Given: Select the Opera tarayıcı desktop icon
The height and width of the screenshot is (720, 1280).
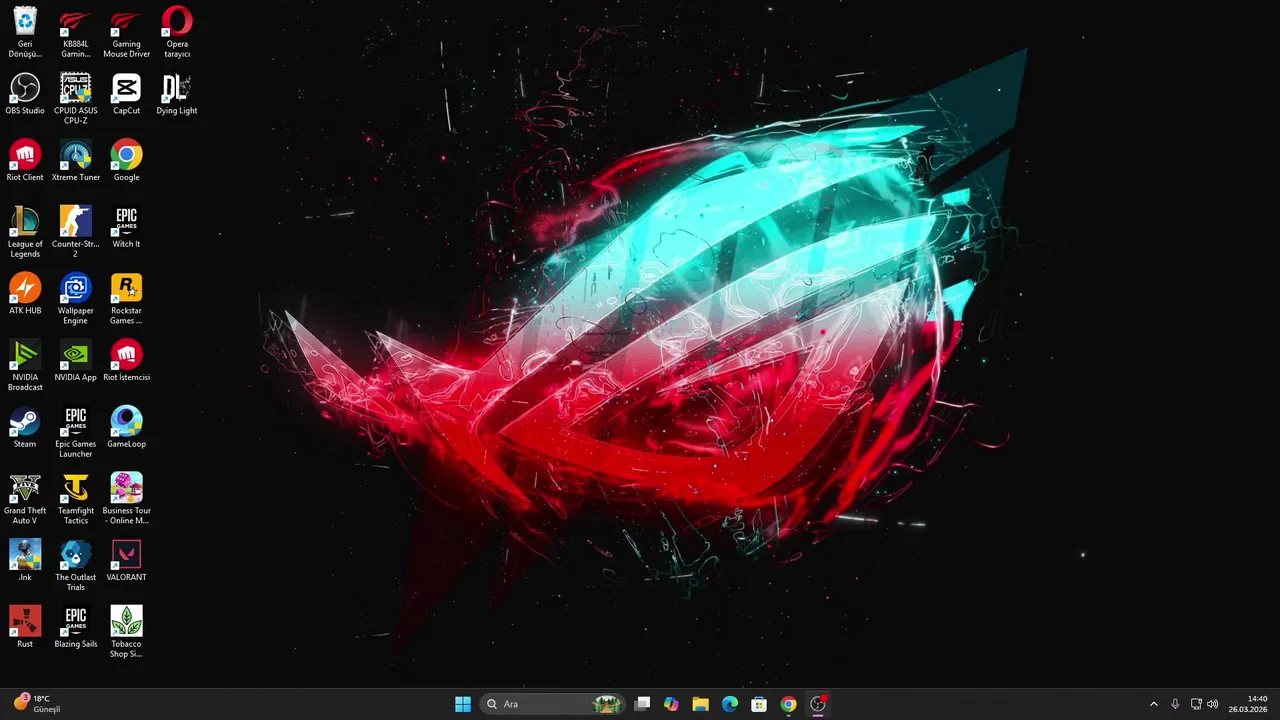Looking at the screenshot, I should coord(177,32).
